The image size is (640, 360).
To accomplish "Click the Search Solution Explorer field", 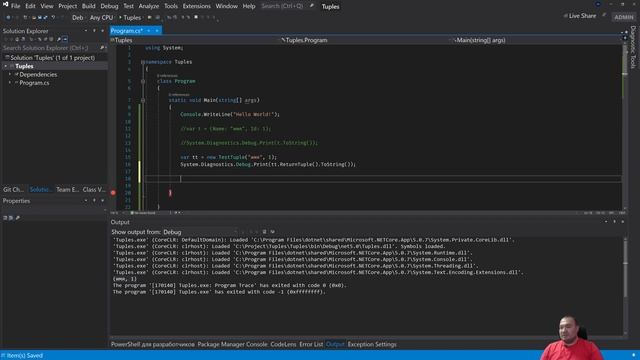I will point(50,48).
